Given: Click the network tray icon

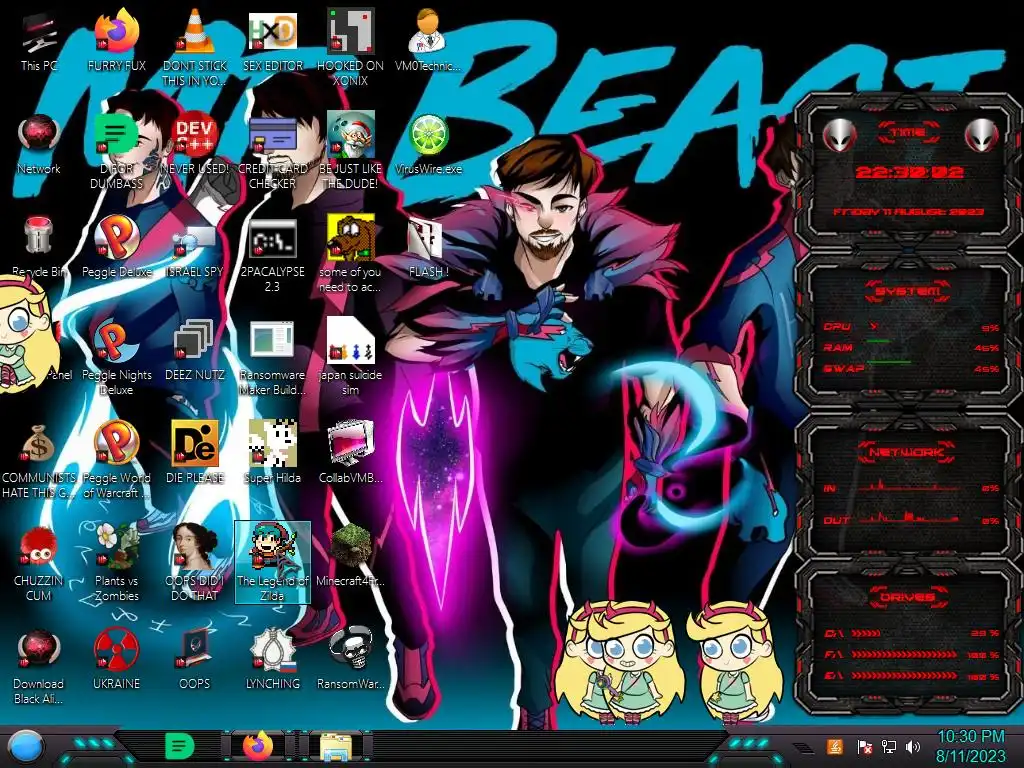Looking at the screenshot, I should [x=888, y=746].
